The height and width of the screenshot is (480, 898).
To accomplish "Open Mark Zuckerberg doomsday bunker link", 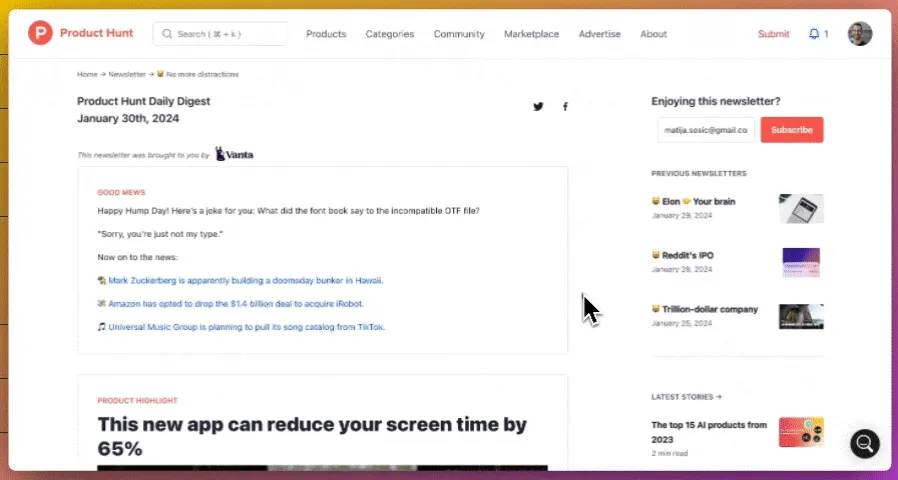I will point(246,281).
